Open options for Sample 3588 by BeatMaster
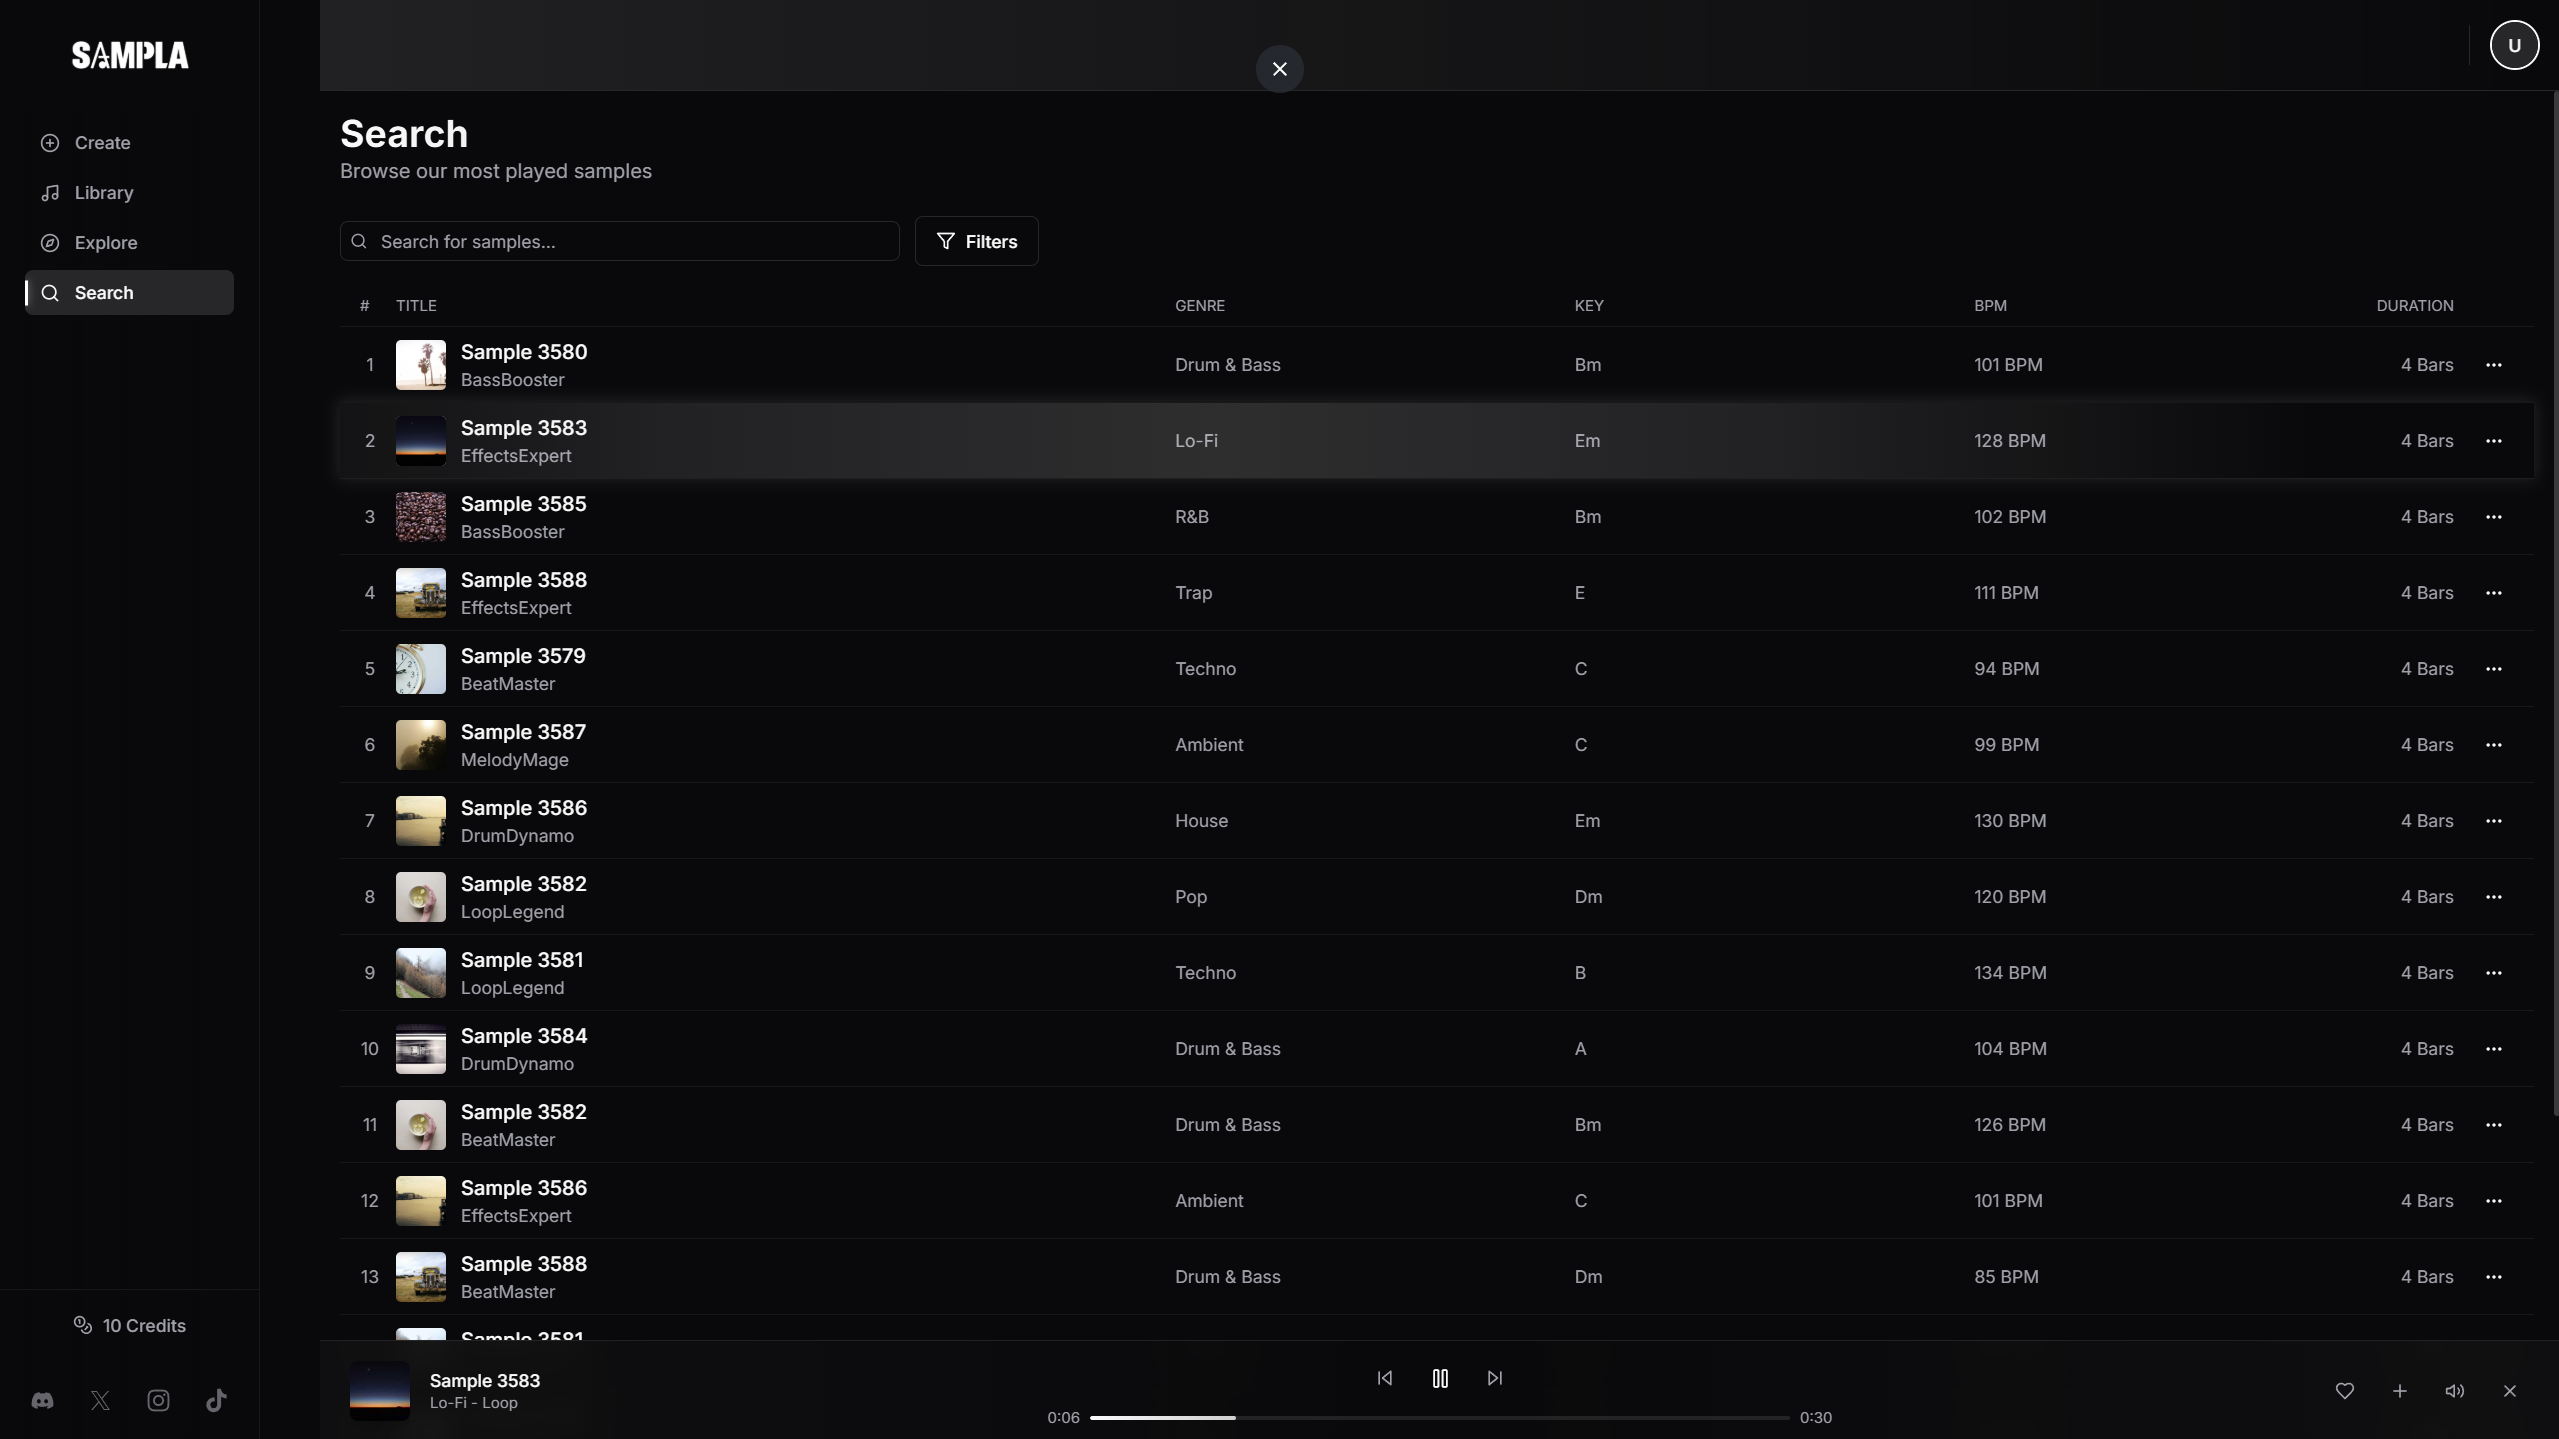The width and height of the screenshot is (2559, 1439). click(2494, 1276)
